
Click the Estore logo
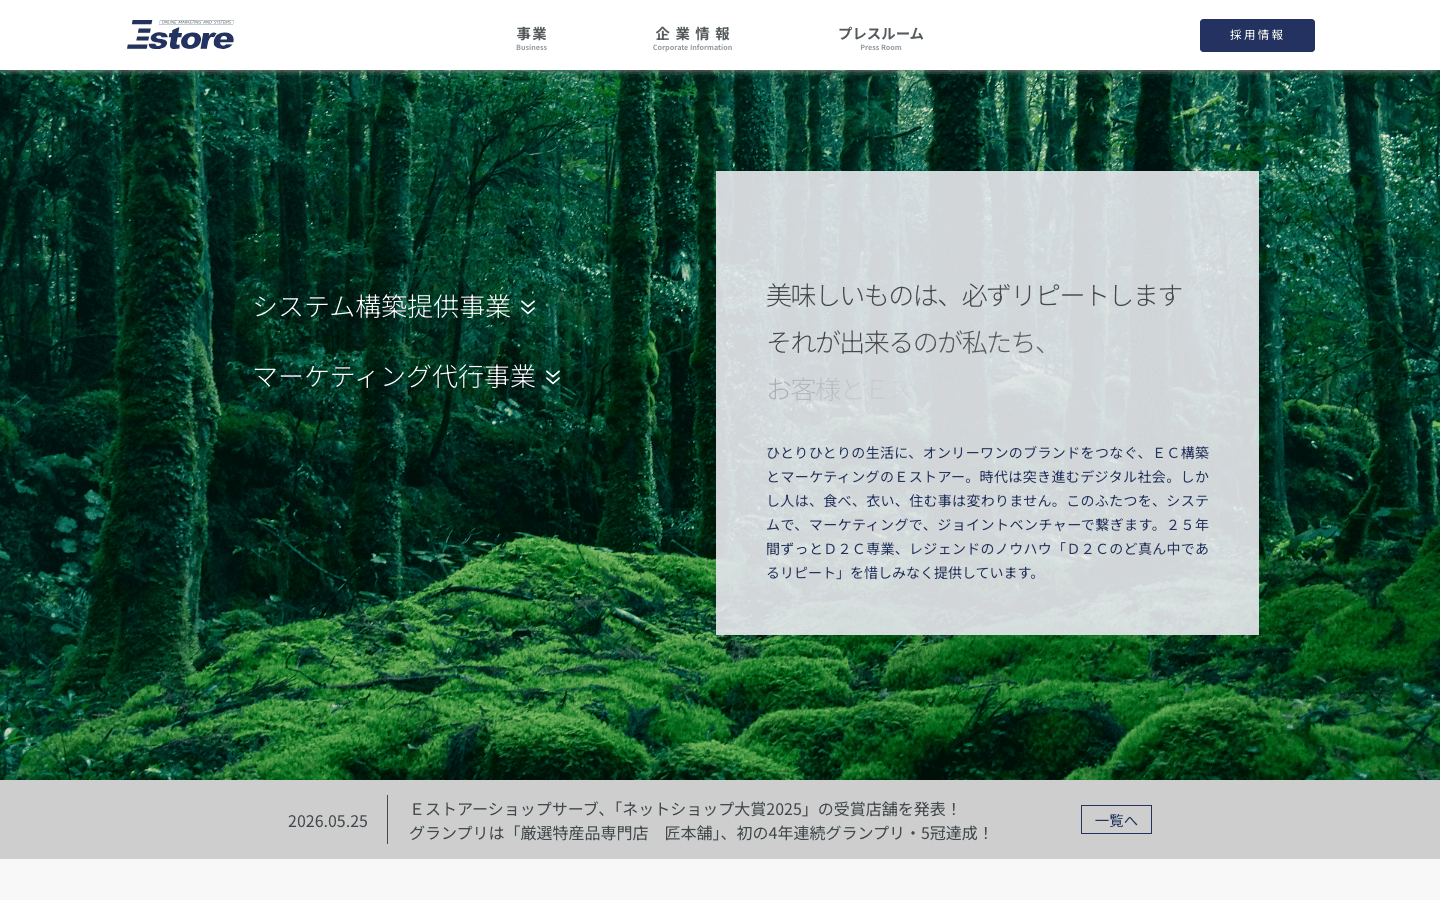180,35
